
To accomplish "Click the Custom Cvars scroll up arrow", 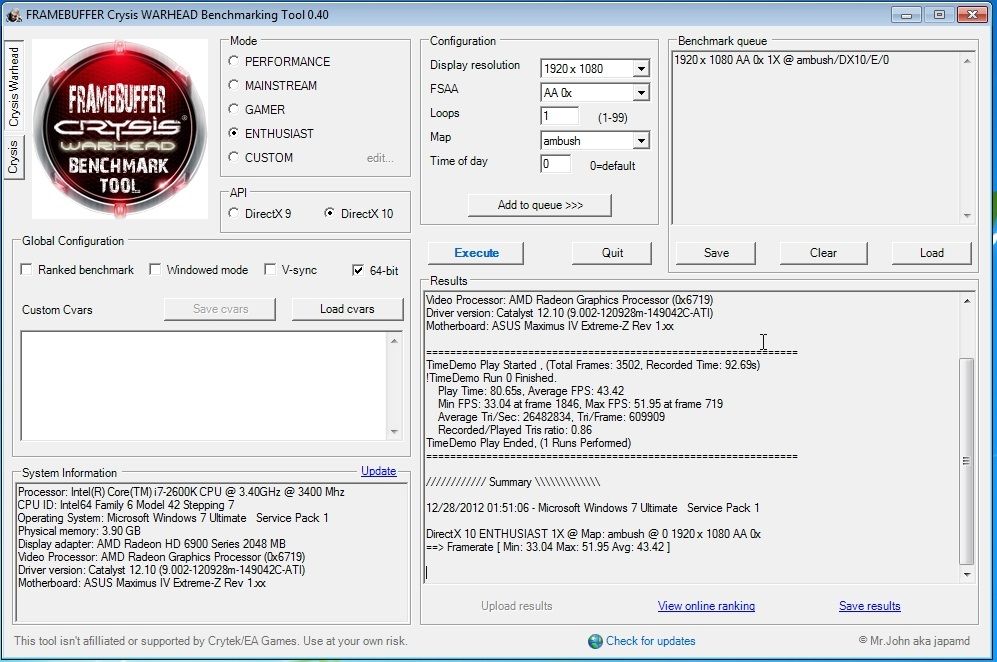I will (x=394, y=341).
